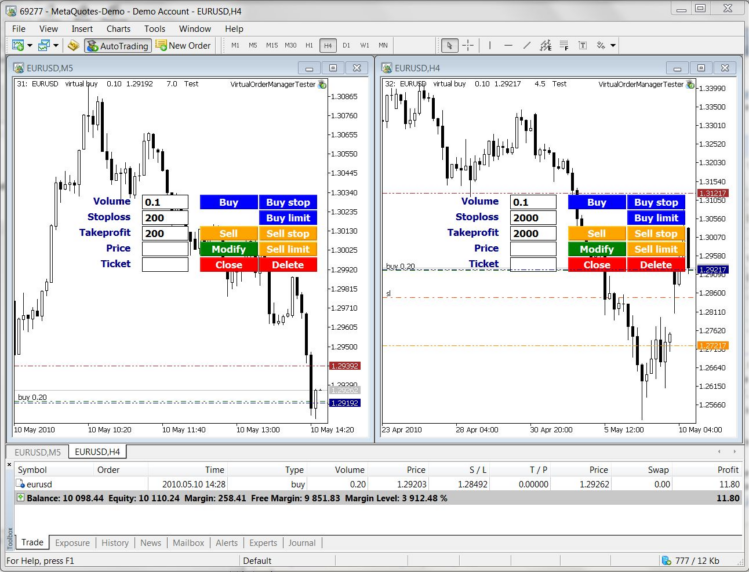Click the yellow tag icon before AutoTrading
The width and height of the screenshot is (749, 572).
point(73,46)
